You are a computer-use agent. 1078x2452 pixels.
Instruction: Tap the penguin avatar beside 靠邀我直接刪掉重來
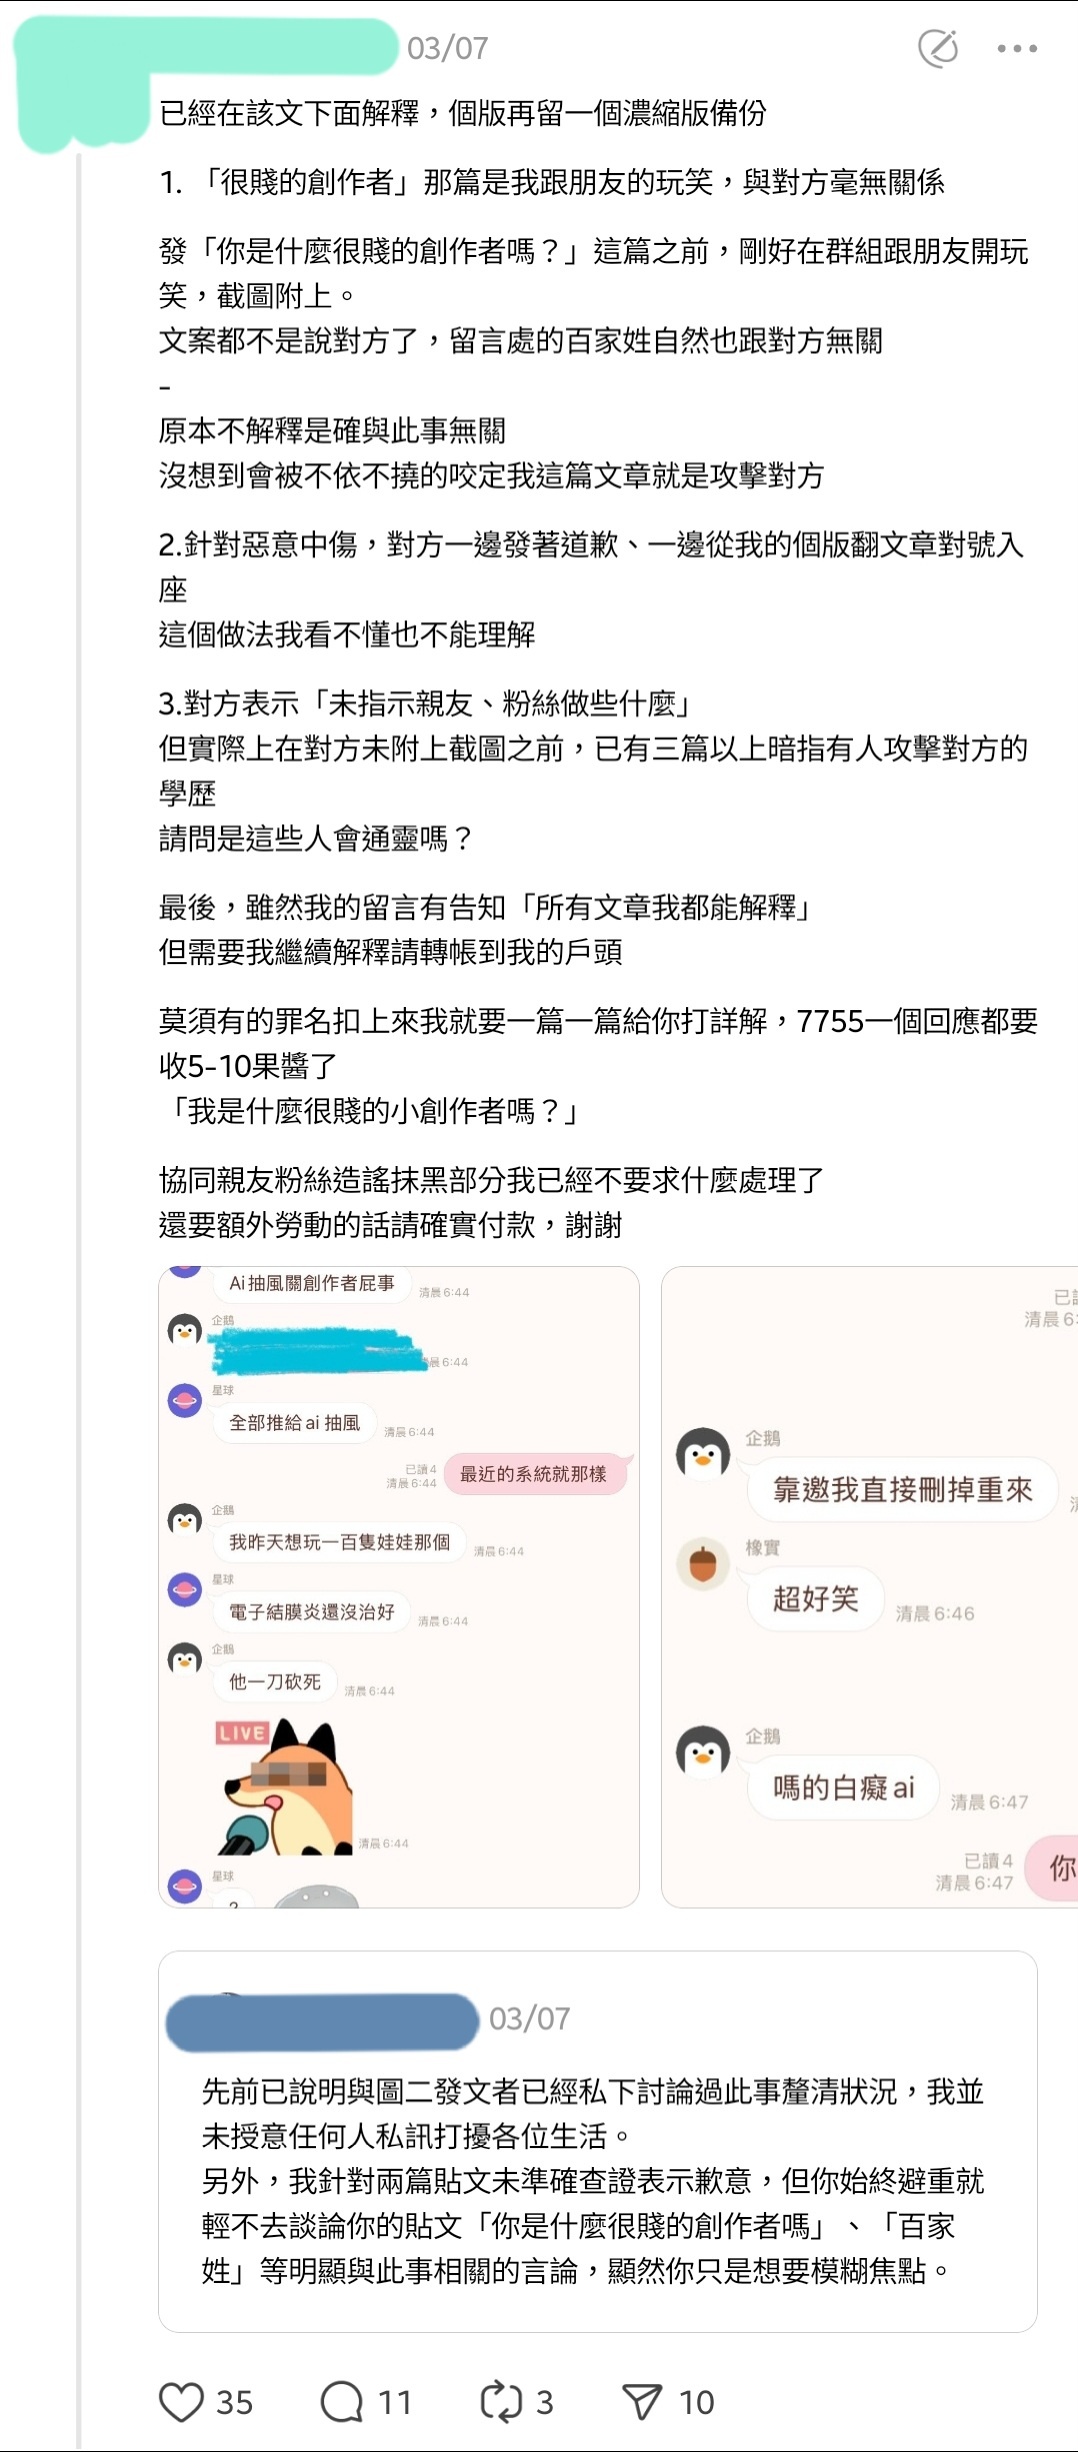point(703,1453)
